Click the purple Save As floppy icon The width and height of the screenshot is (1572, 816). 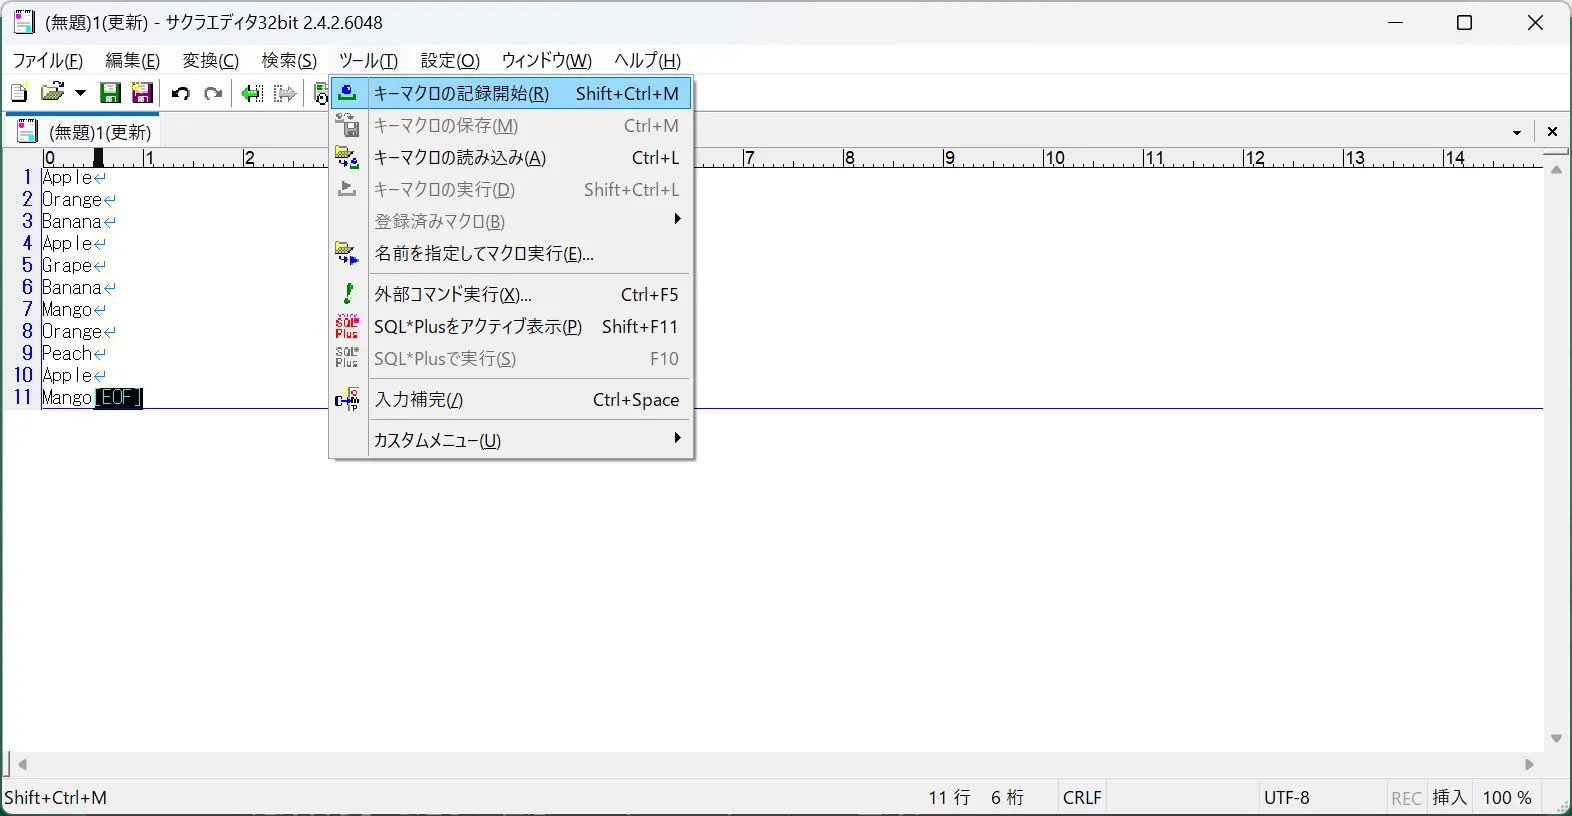pos(142,94)
